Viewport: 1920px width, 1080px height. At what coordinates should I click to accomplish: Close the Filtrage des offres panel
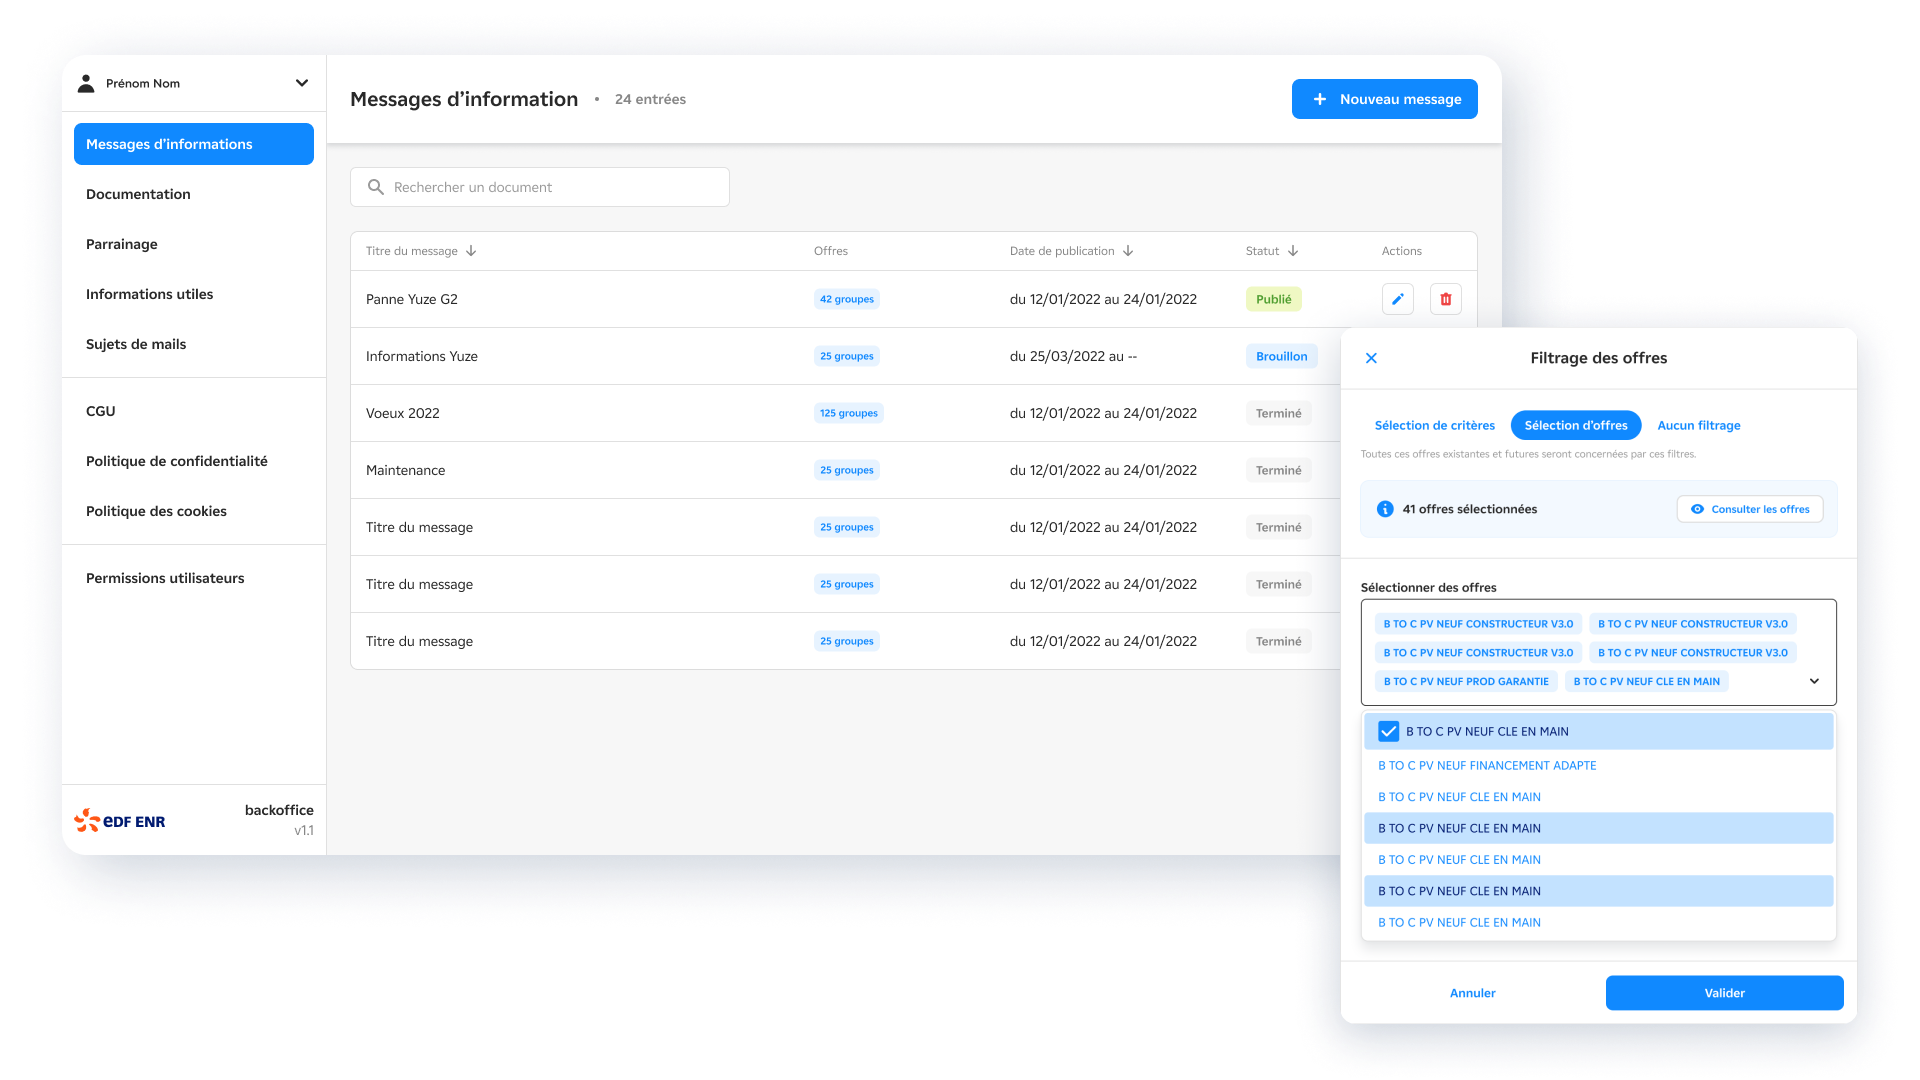1372,358
